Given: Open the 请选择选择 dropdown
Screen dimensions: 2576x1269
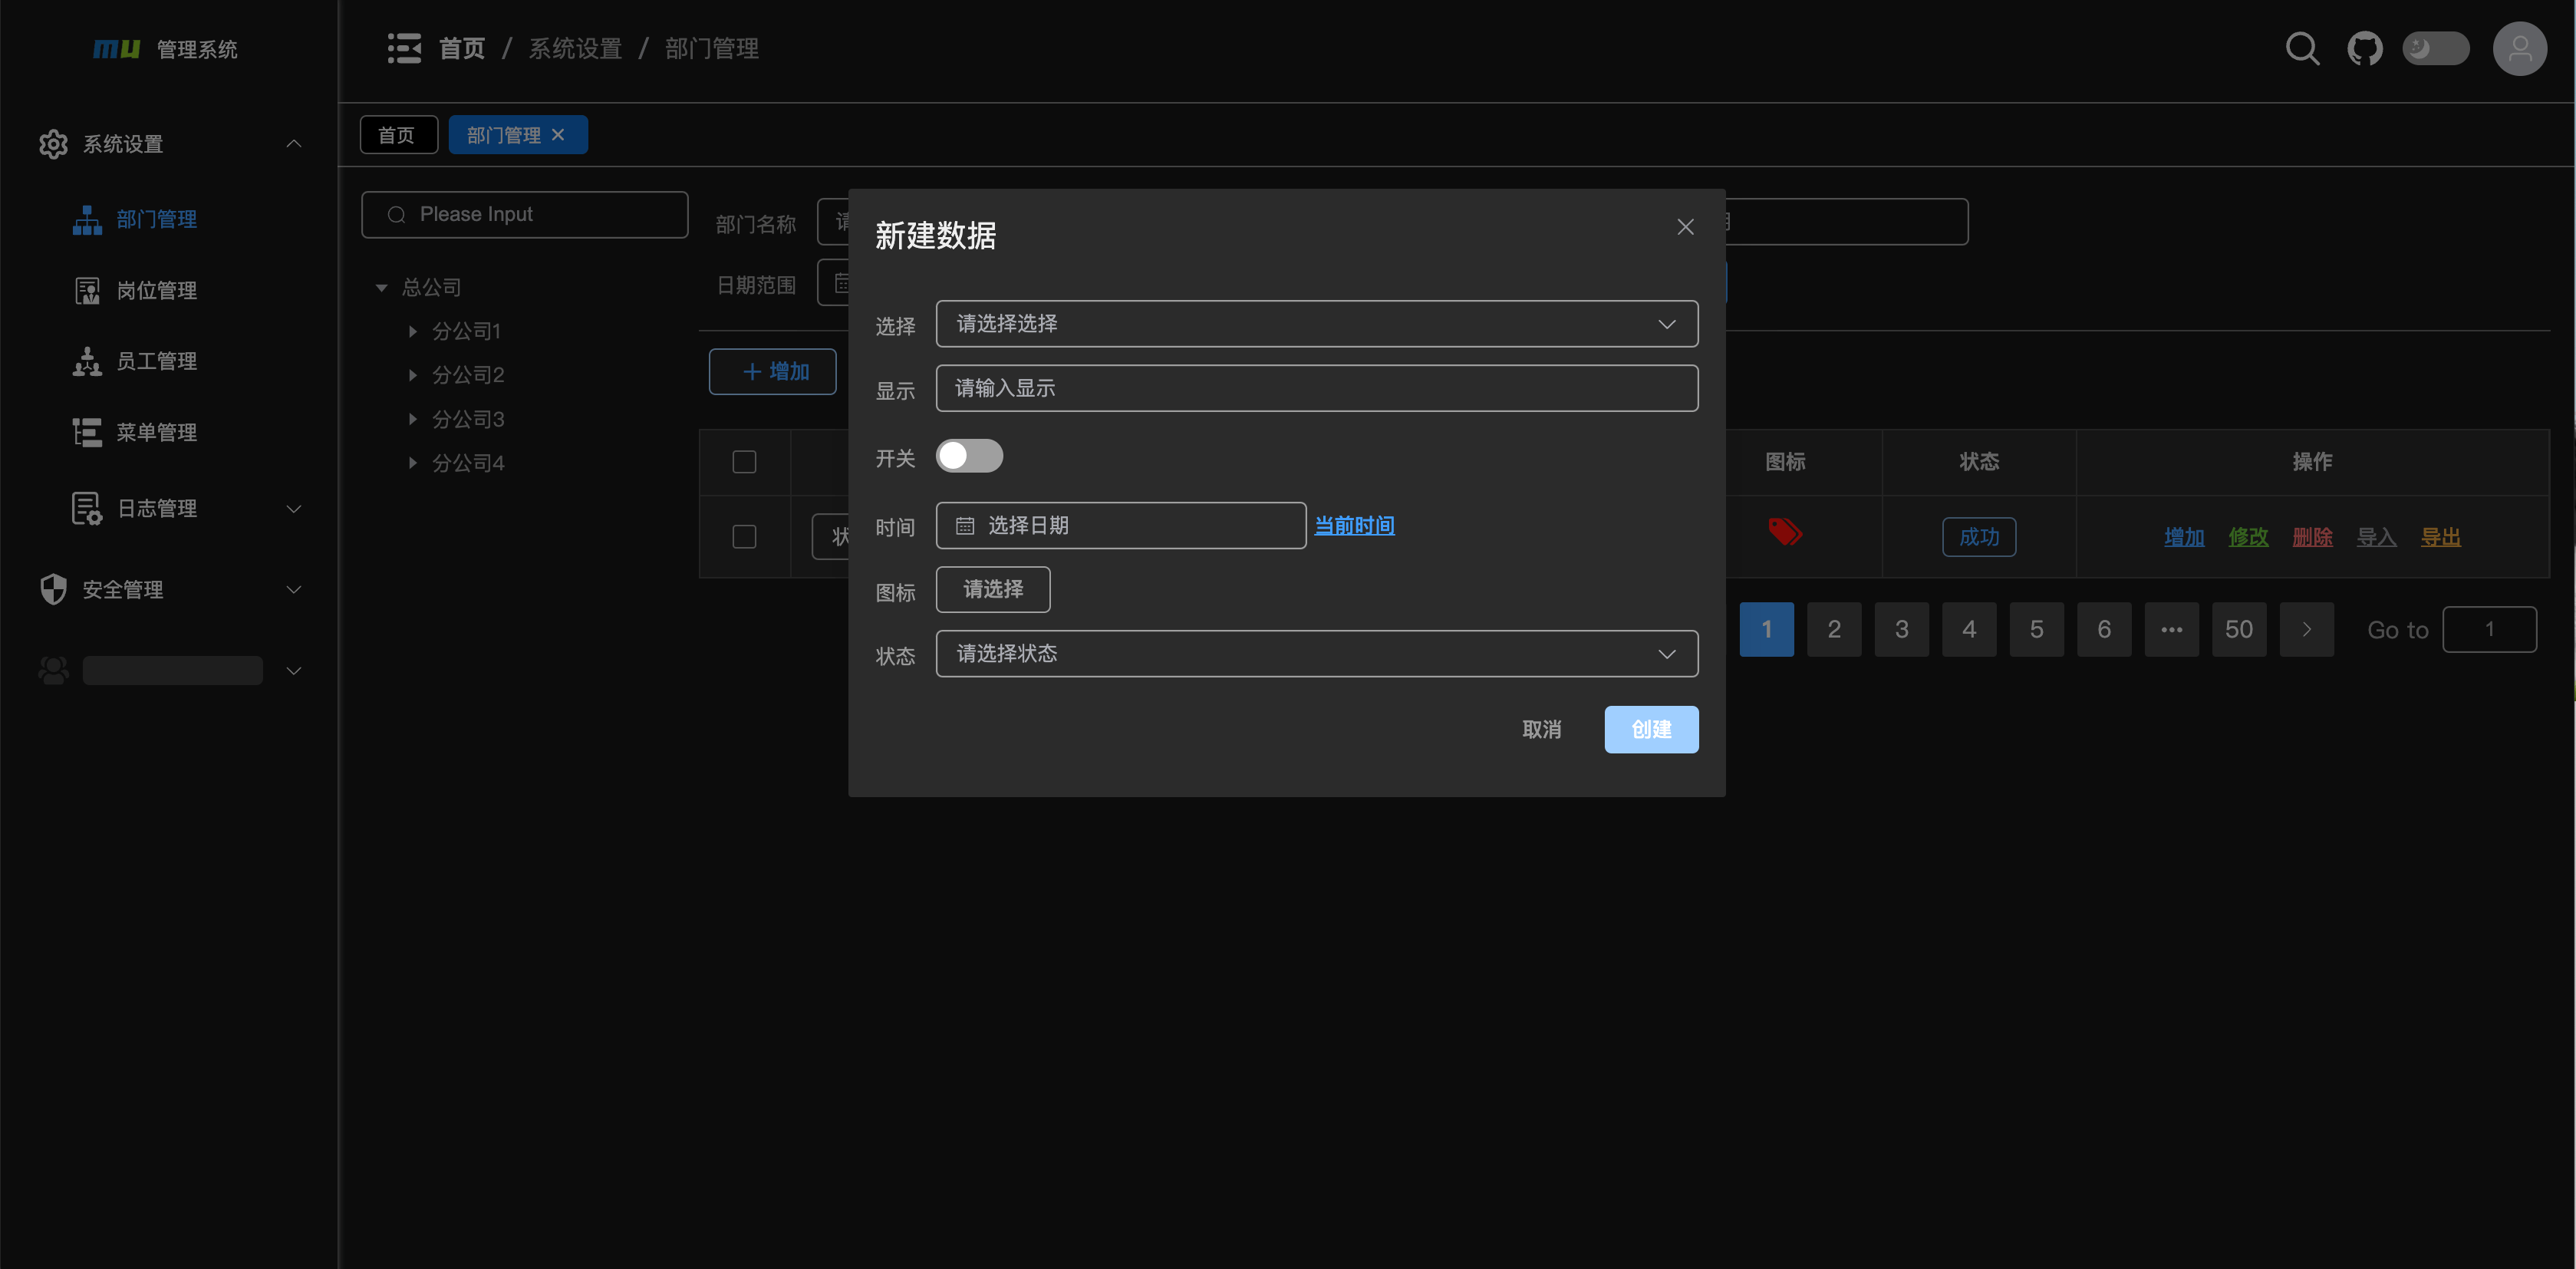Looking at the screenshot, I should pos(1316,324).
